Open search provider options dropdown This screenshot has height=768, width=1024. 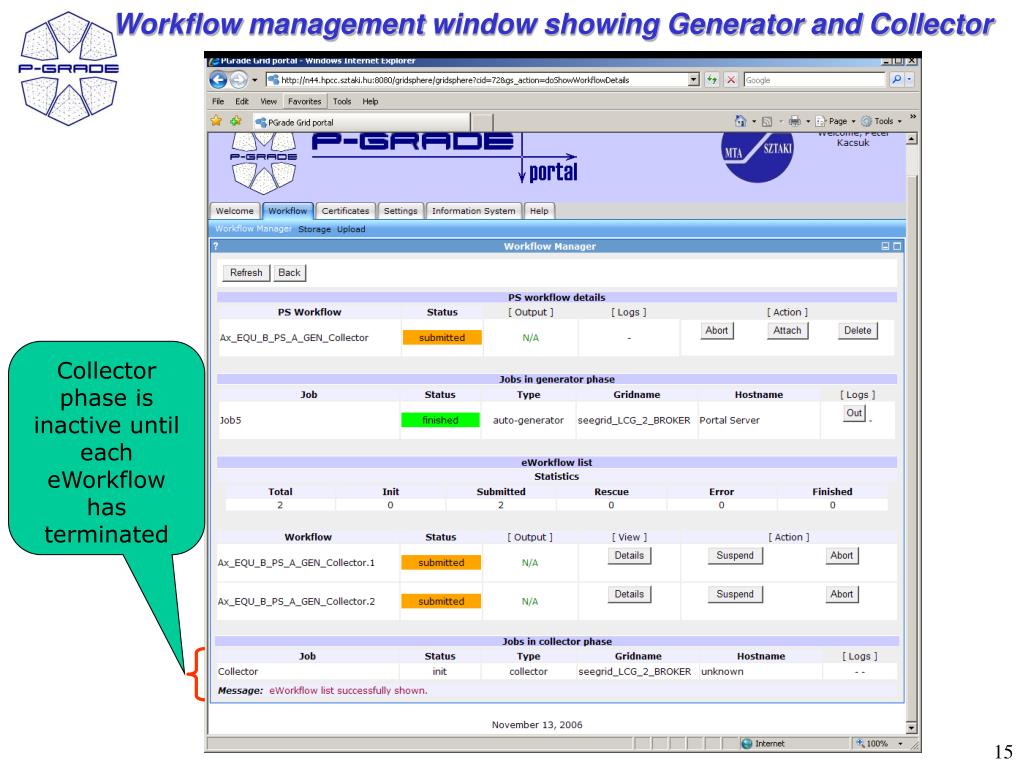[x=909, y=80]
